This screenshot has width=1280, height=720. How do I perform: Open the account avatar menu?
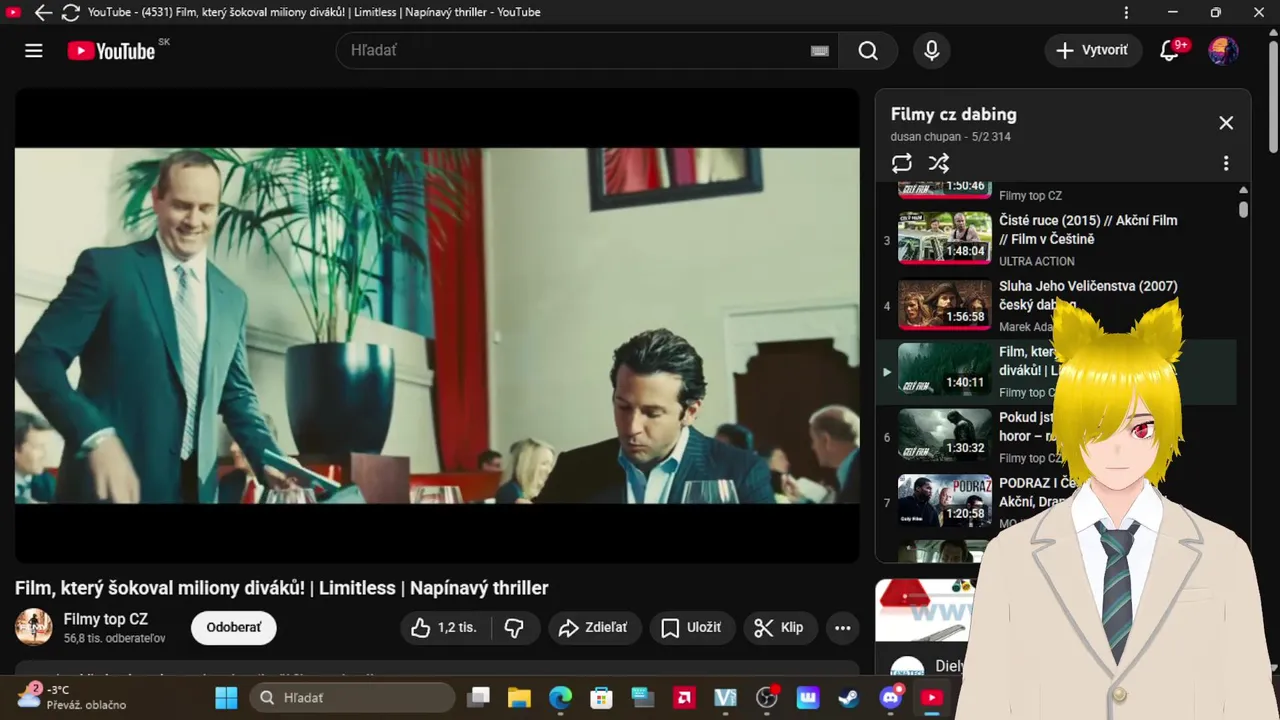tap(1223, 51)
